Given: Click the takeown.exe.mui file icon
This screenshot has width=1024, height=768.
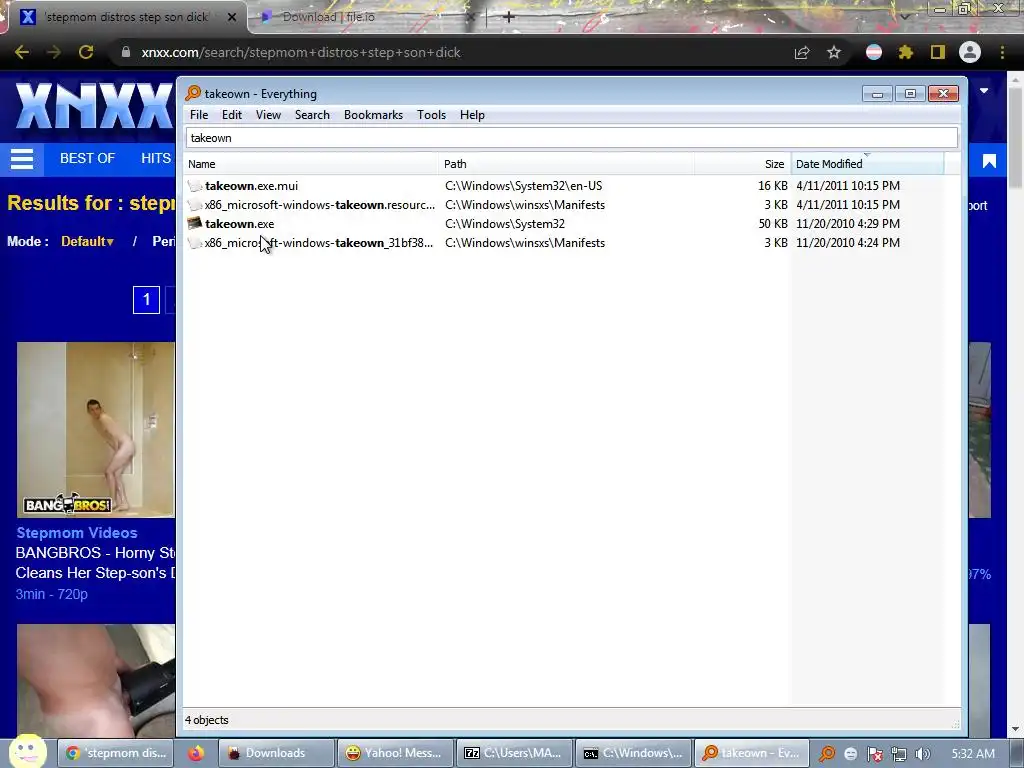Looking at the screenshot, I should [195, 185].
